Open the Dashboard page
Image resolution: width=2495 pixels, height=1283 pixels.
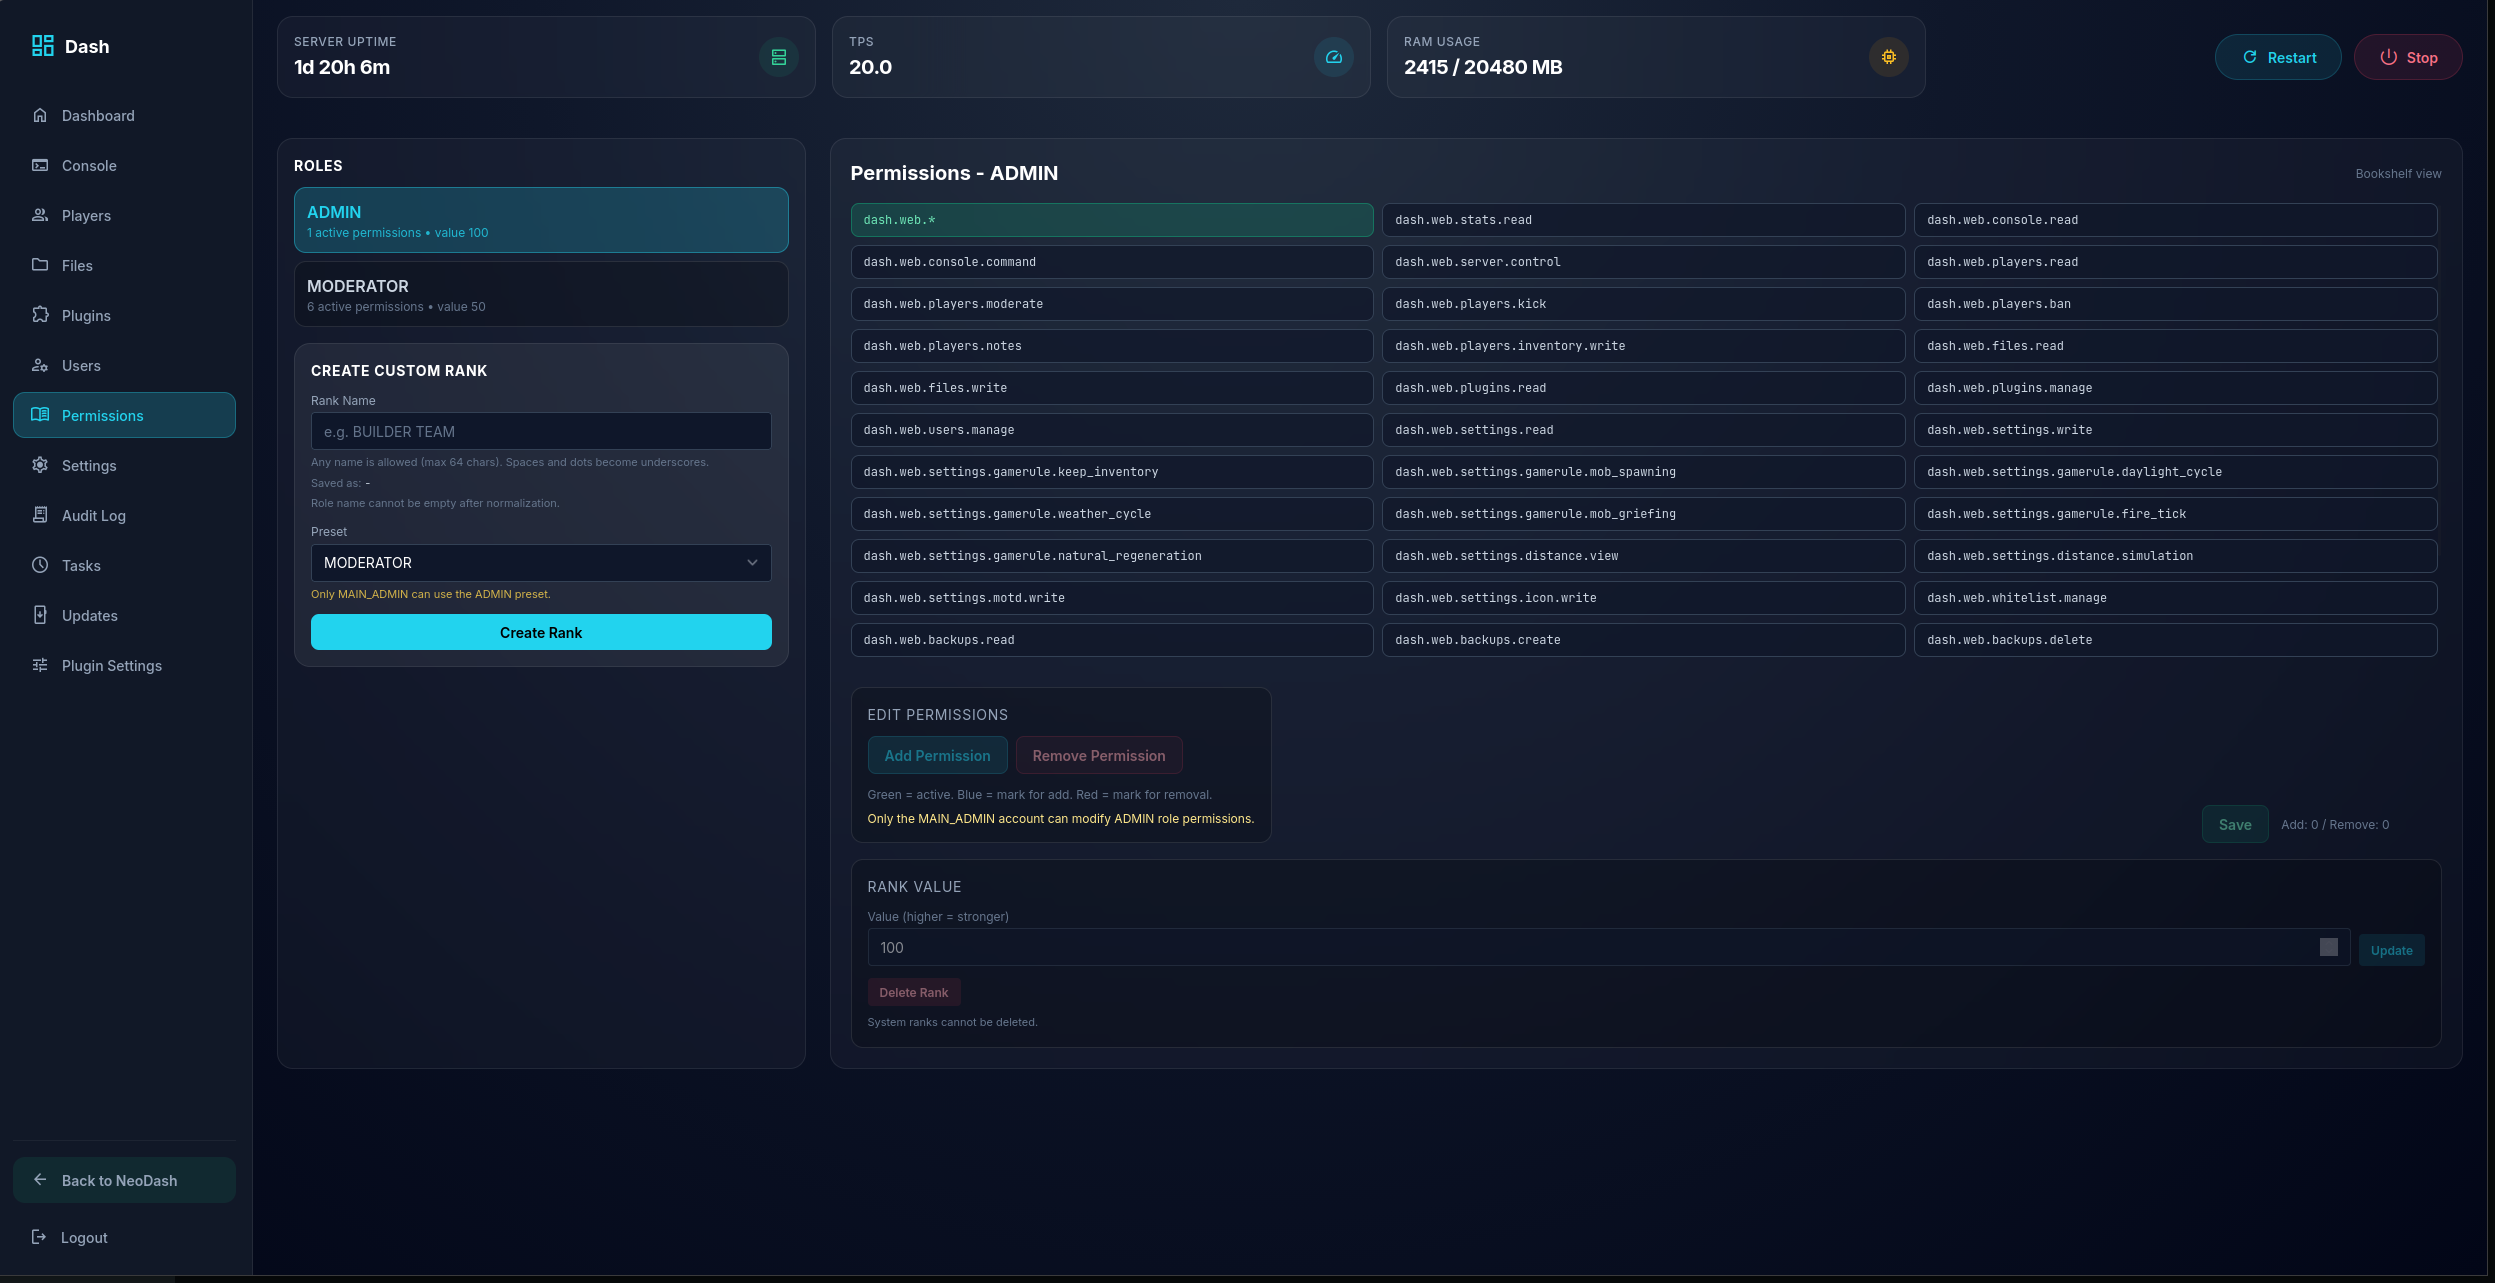coord(124,115)
